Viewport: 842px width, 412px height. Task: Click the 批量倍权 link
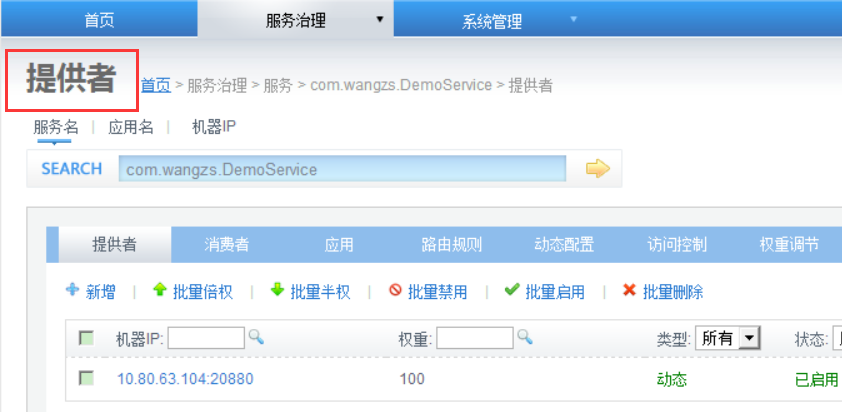point(203,292)
